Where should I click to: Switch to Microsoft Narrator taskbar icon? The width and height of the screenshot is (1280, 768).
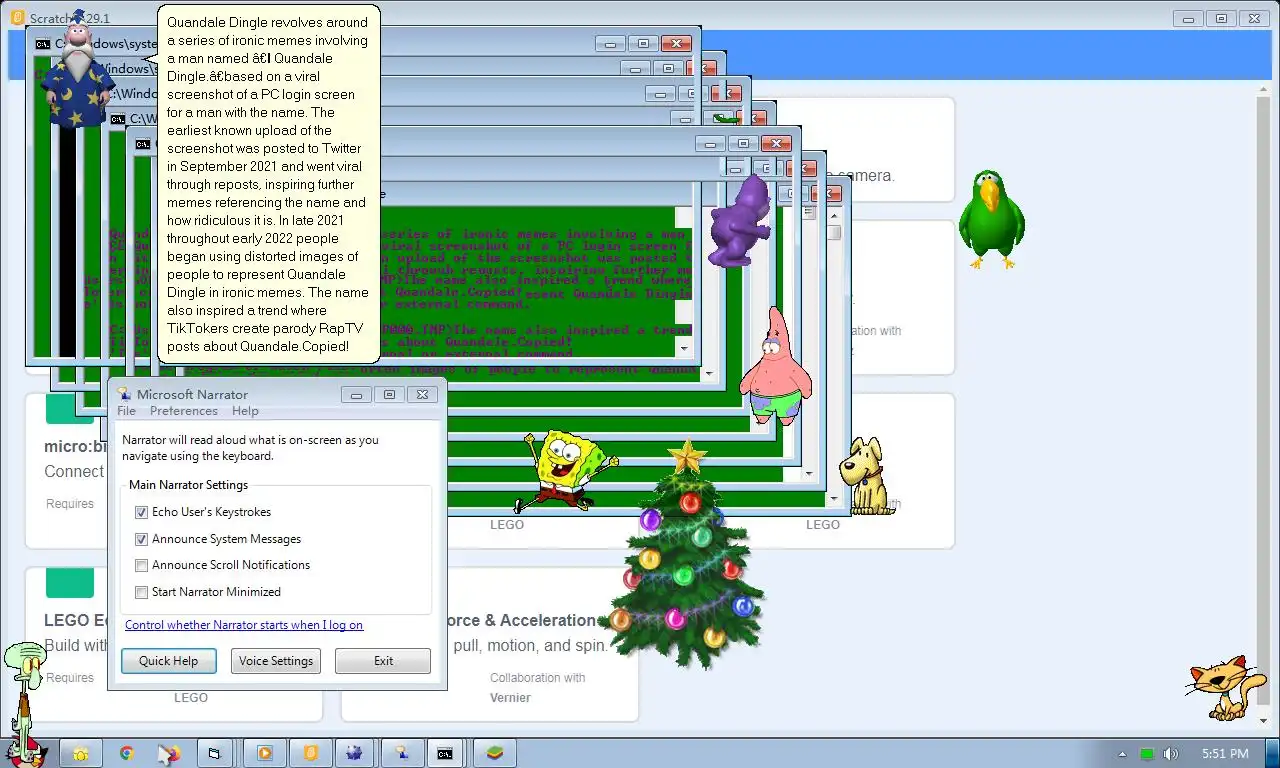[x=401, y=753]
